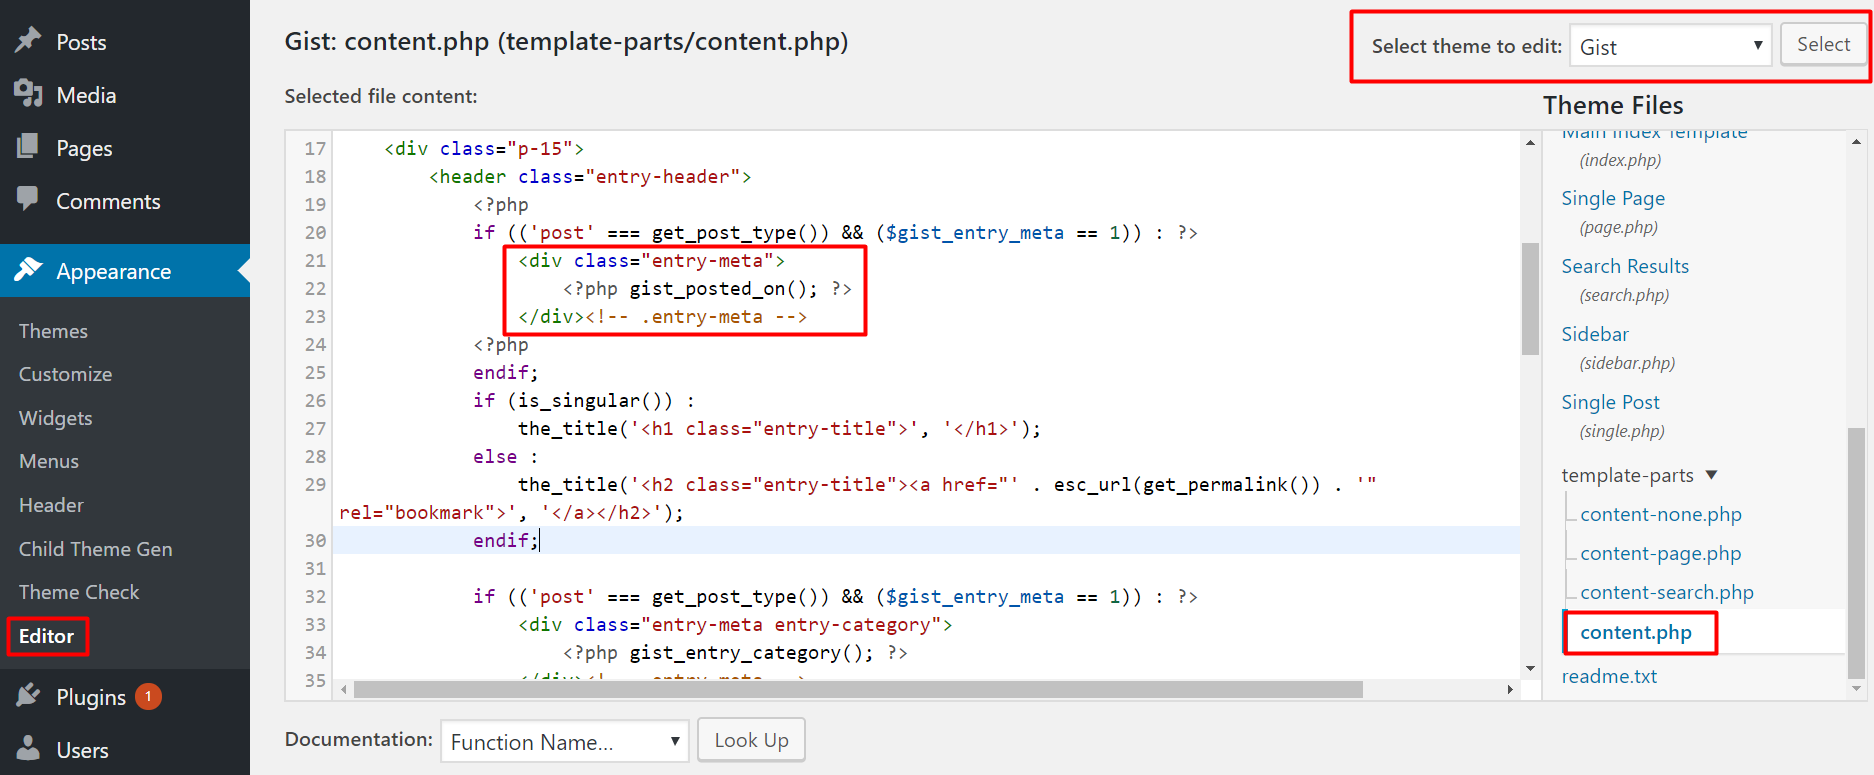Collapse the template-parts folder

1711,475
